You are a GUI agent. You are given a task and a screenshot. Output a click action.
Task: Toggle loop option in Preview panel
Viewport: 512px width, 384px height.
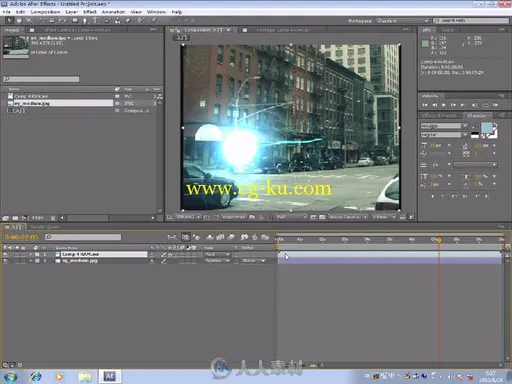click(x=485, y=105)
